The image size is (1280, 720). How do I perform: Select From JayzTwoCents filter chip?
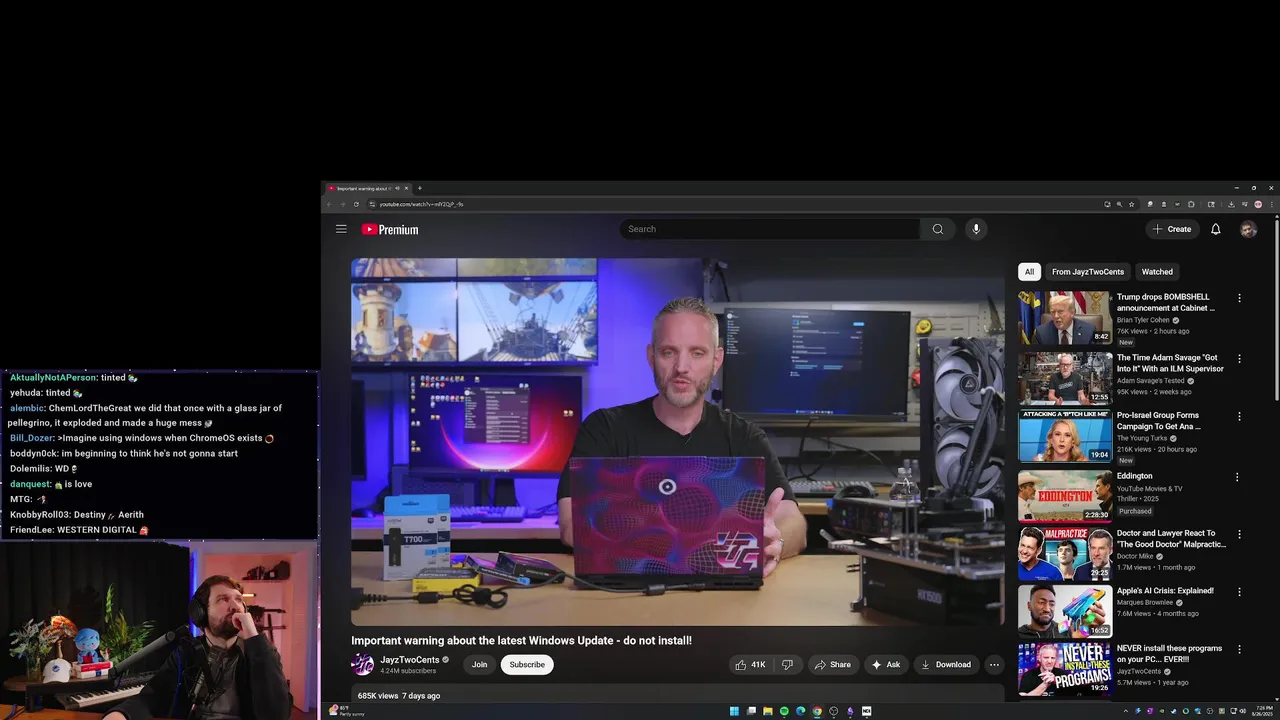[x=1088, y=272]
